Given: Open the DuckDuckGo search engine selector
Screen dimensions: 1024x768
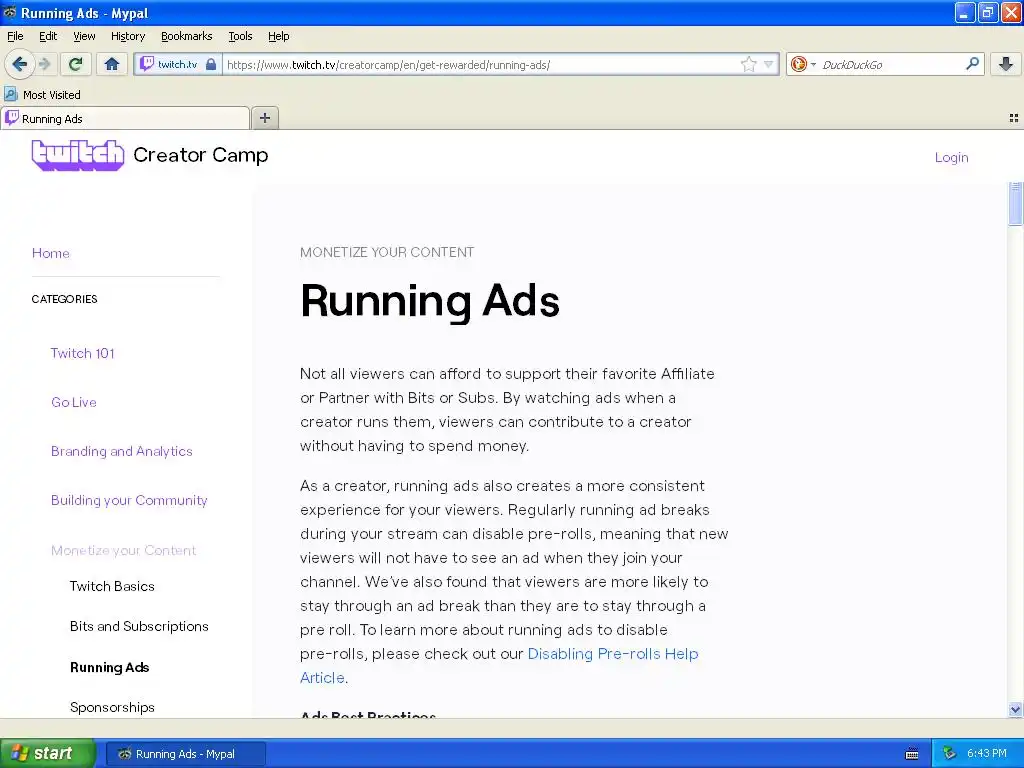Looking at the screenshot, I should pyautogui.click(x=803, y=64).
